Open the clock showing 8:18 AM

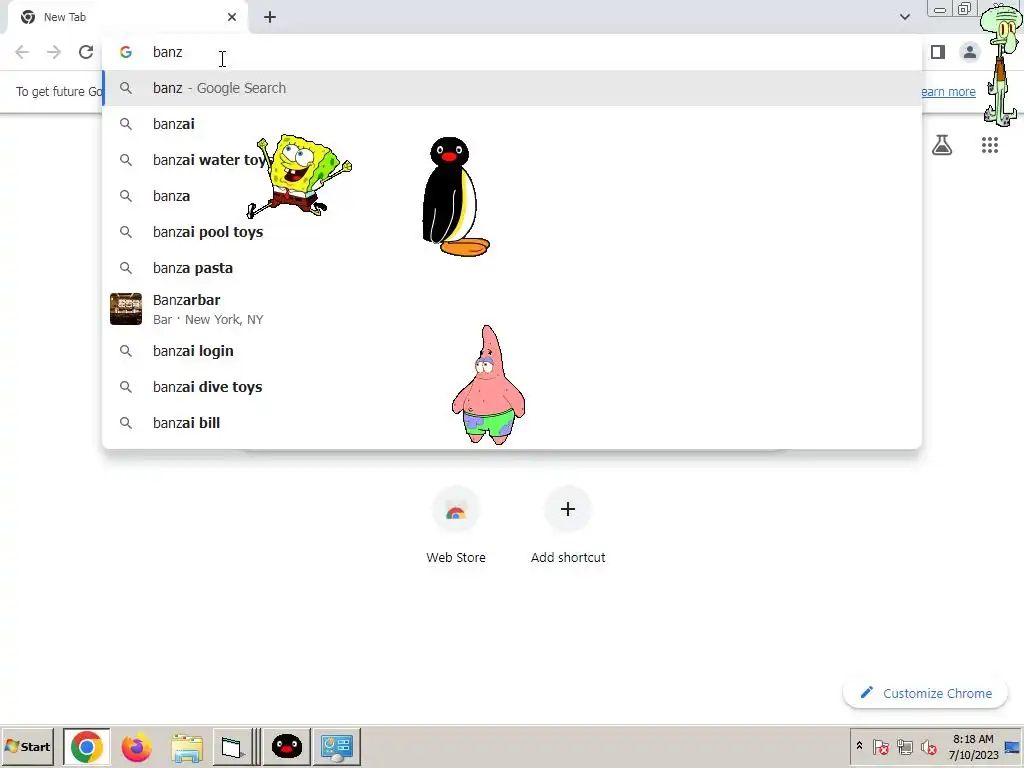(x=973, y=747)
